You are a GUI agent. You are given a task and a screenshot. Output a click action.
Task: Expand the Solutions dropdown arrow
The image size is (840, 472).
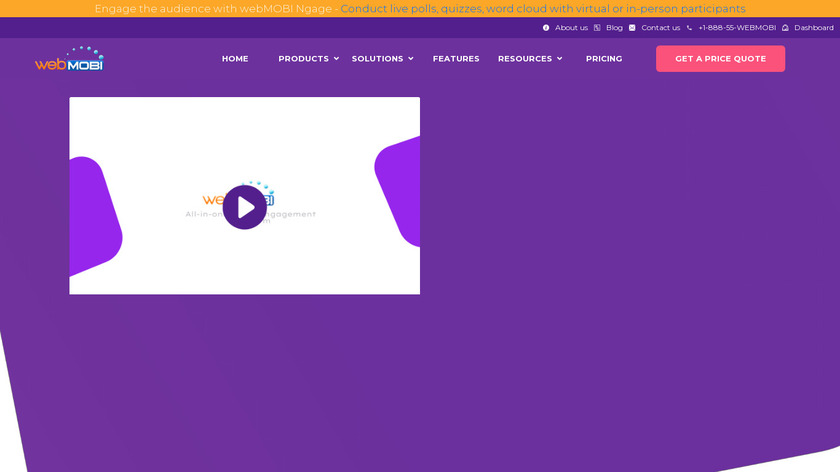410,59
